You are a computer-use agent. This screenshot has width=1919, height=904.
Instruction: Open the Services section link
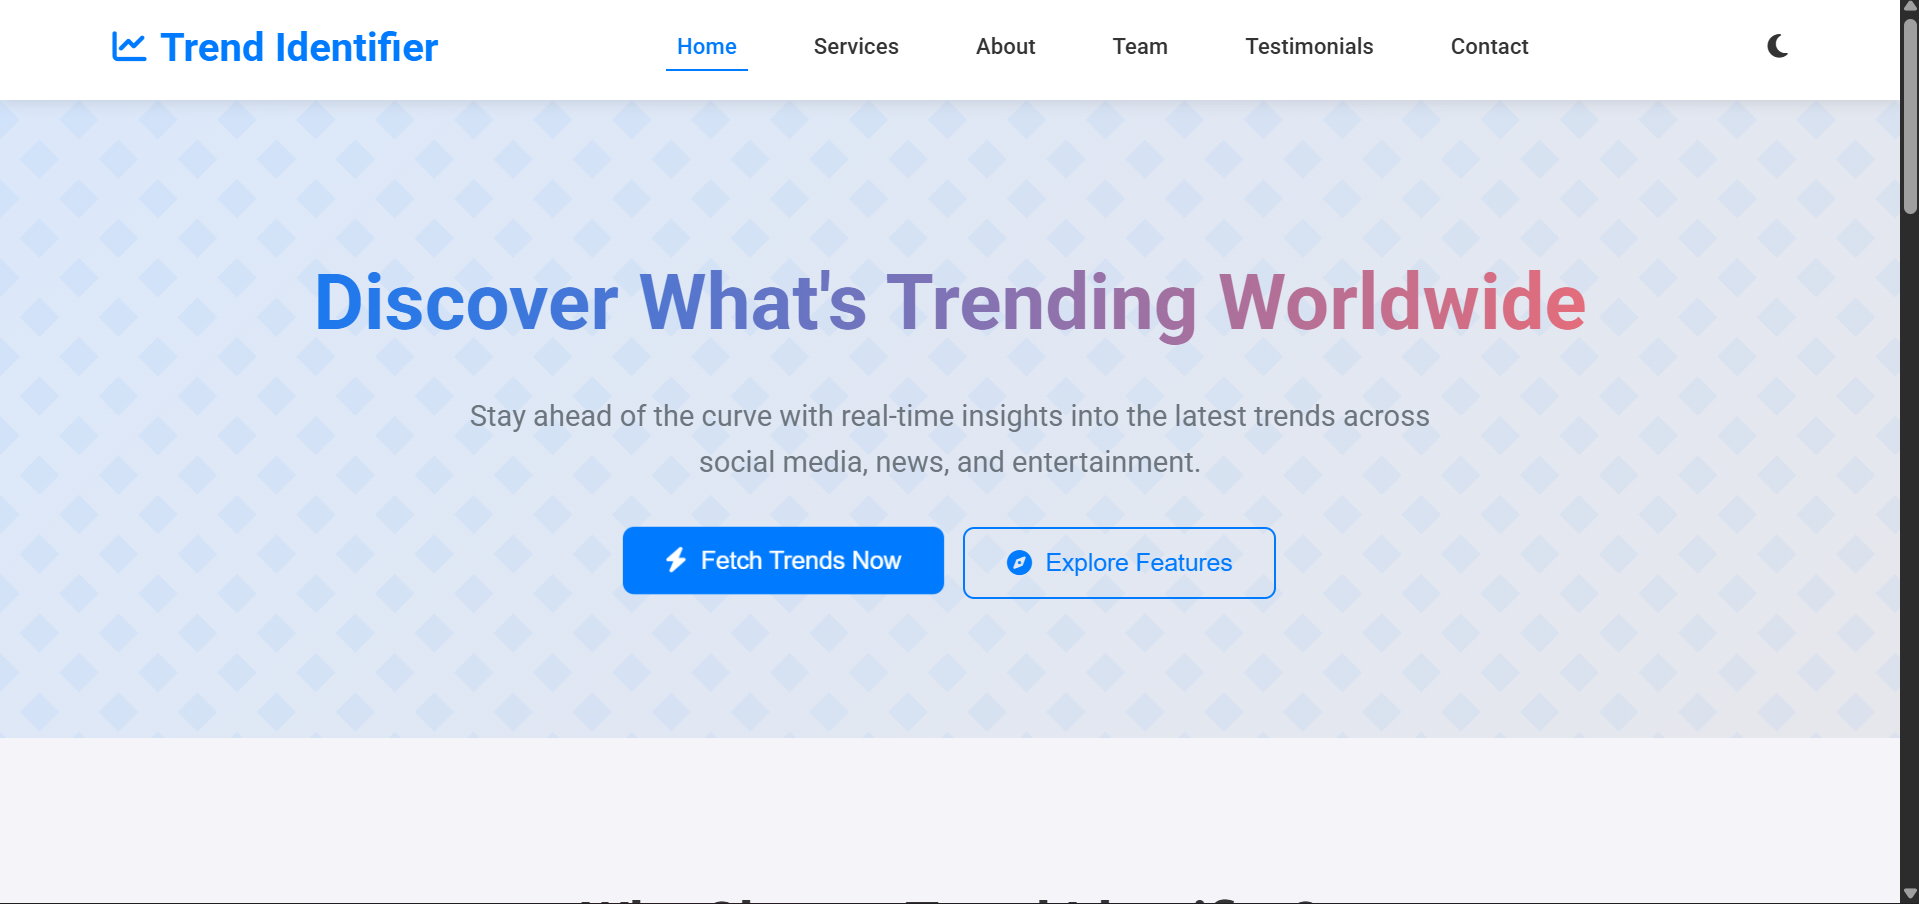pyautogui.click(x=855, y=47)
